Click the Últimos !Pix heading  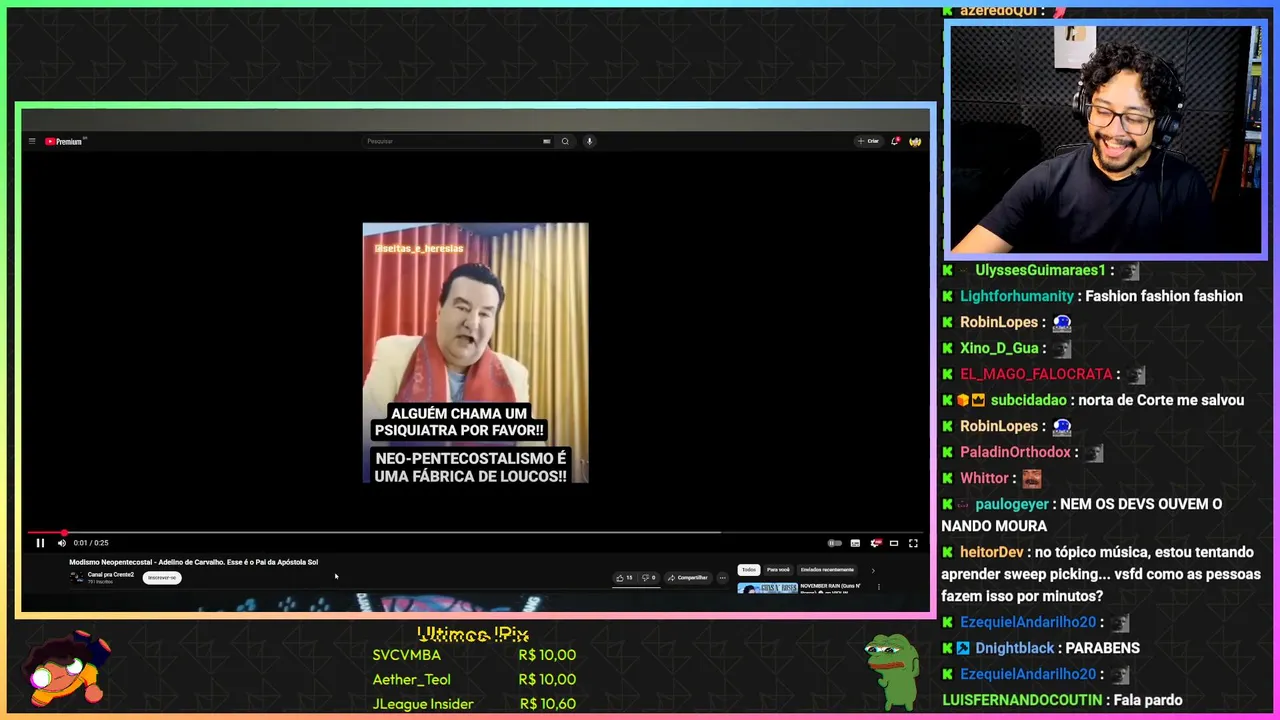tap(473, 635)
